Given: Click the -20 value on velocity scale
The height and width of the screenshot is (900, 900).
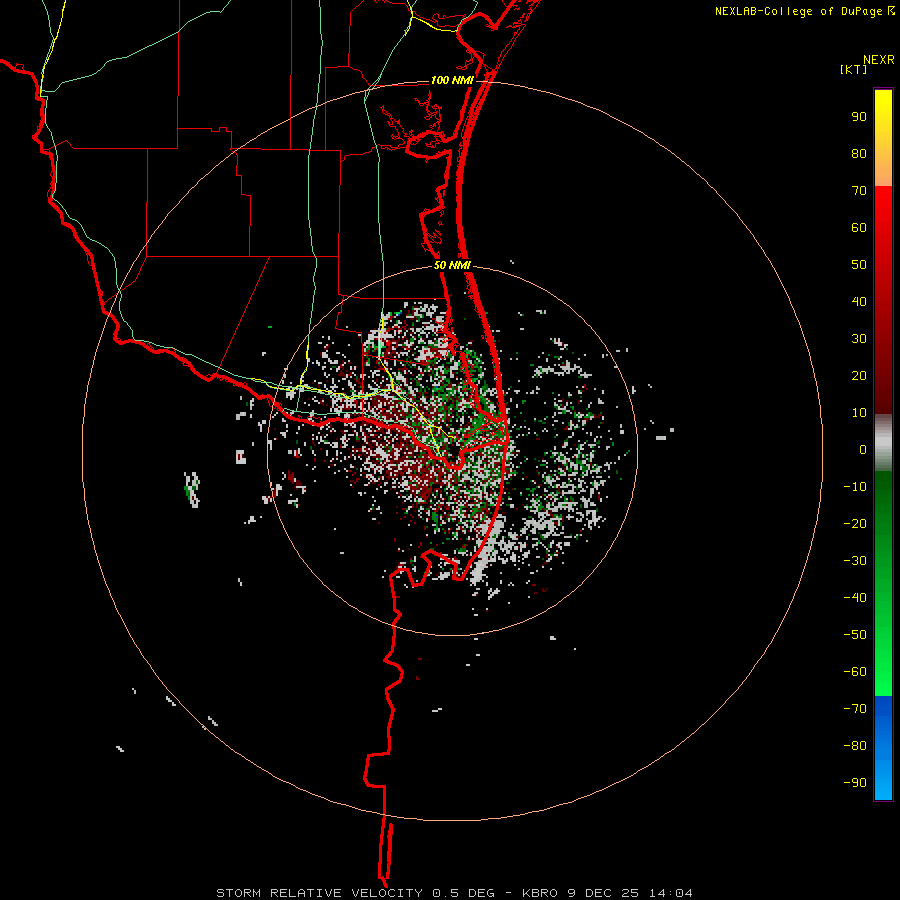Looking at the screenshot, I should click(855, 524).
